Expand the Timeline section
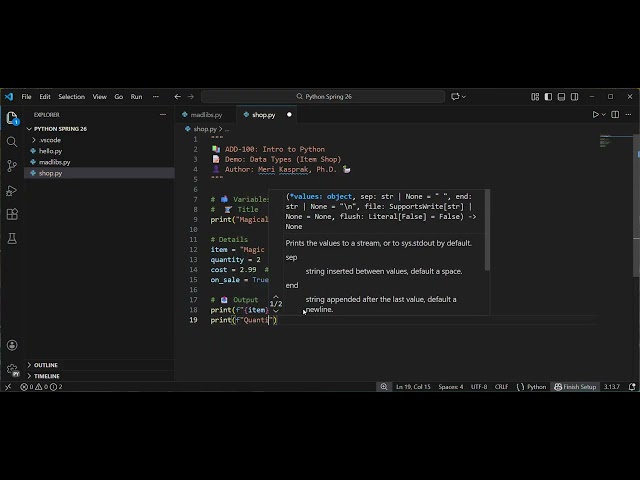640x480 pixels. click(47, 376)
